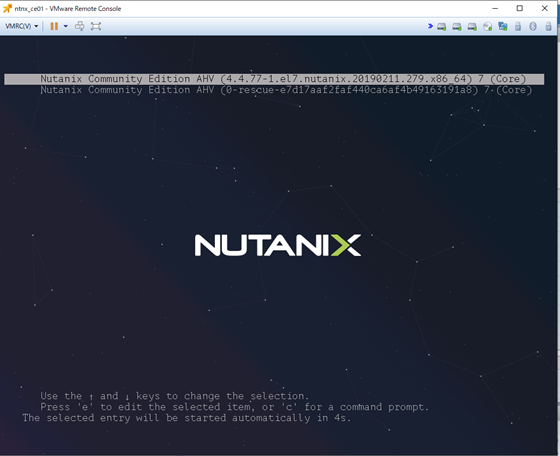Click the 'Use the ↑ and ↓ keys' hint line

[x=174, y=396]
